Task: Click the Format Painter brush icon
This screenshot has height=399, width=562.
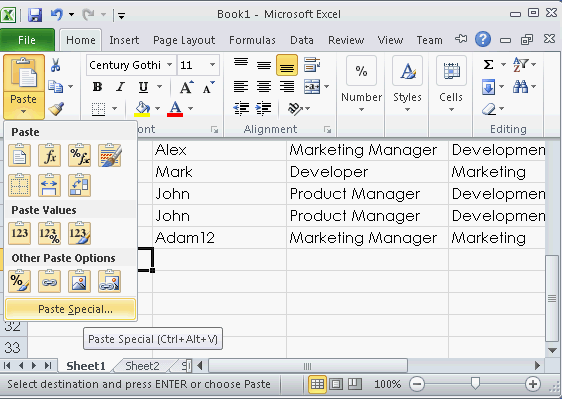Action: (x=56, y=109)
